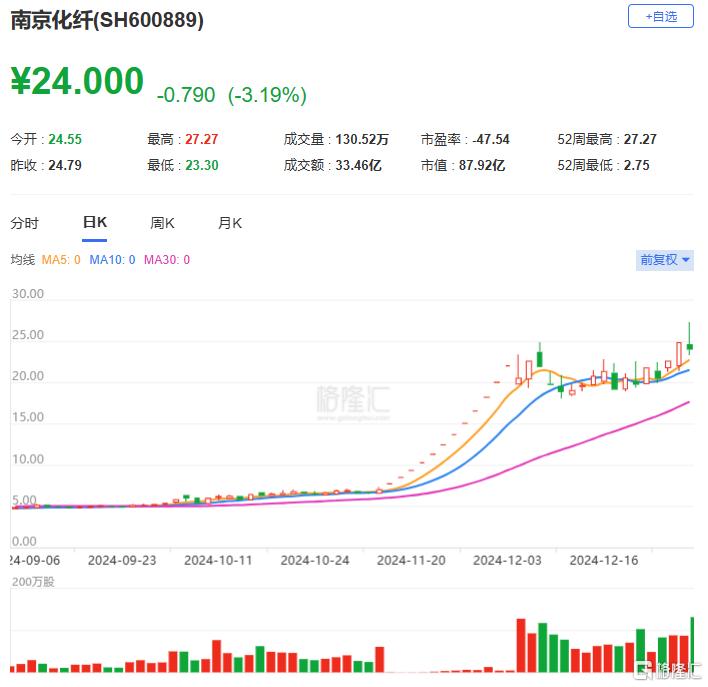Select the 日K tab

[95, 222]
